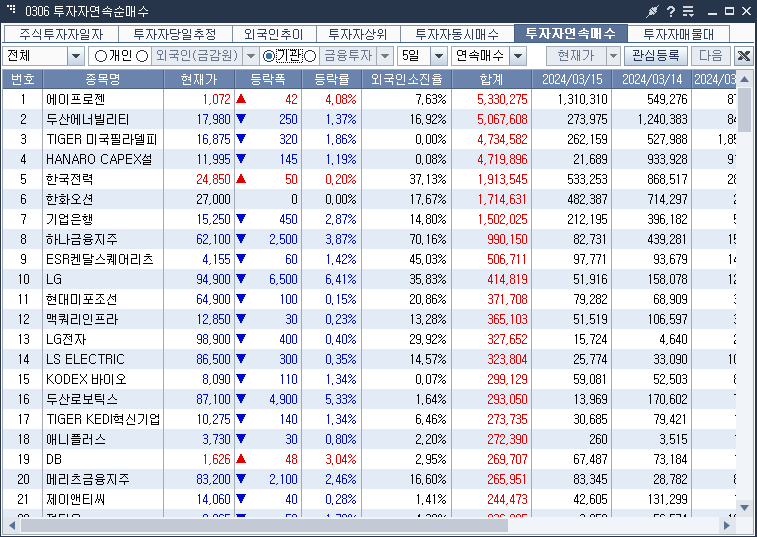Click the vertical scrollbar up arrow
Screen dimensions: 757x537
744,79
